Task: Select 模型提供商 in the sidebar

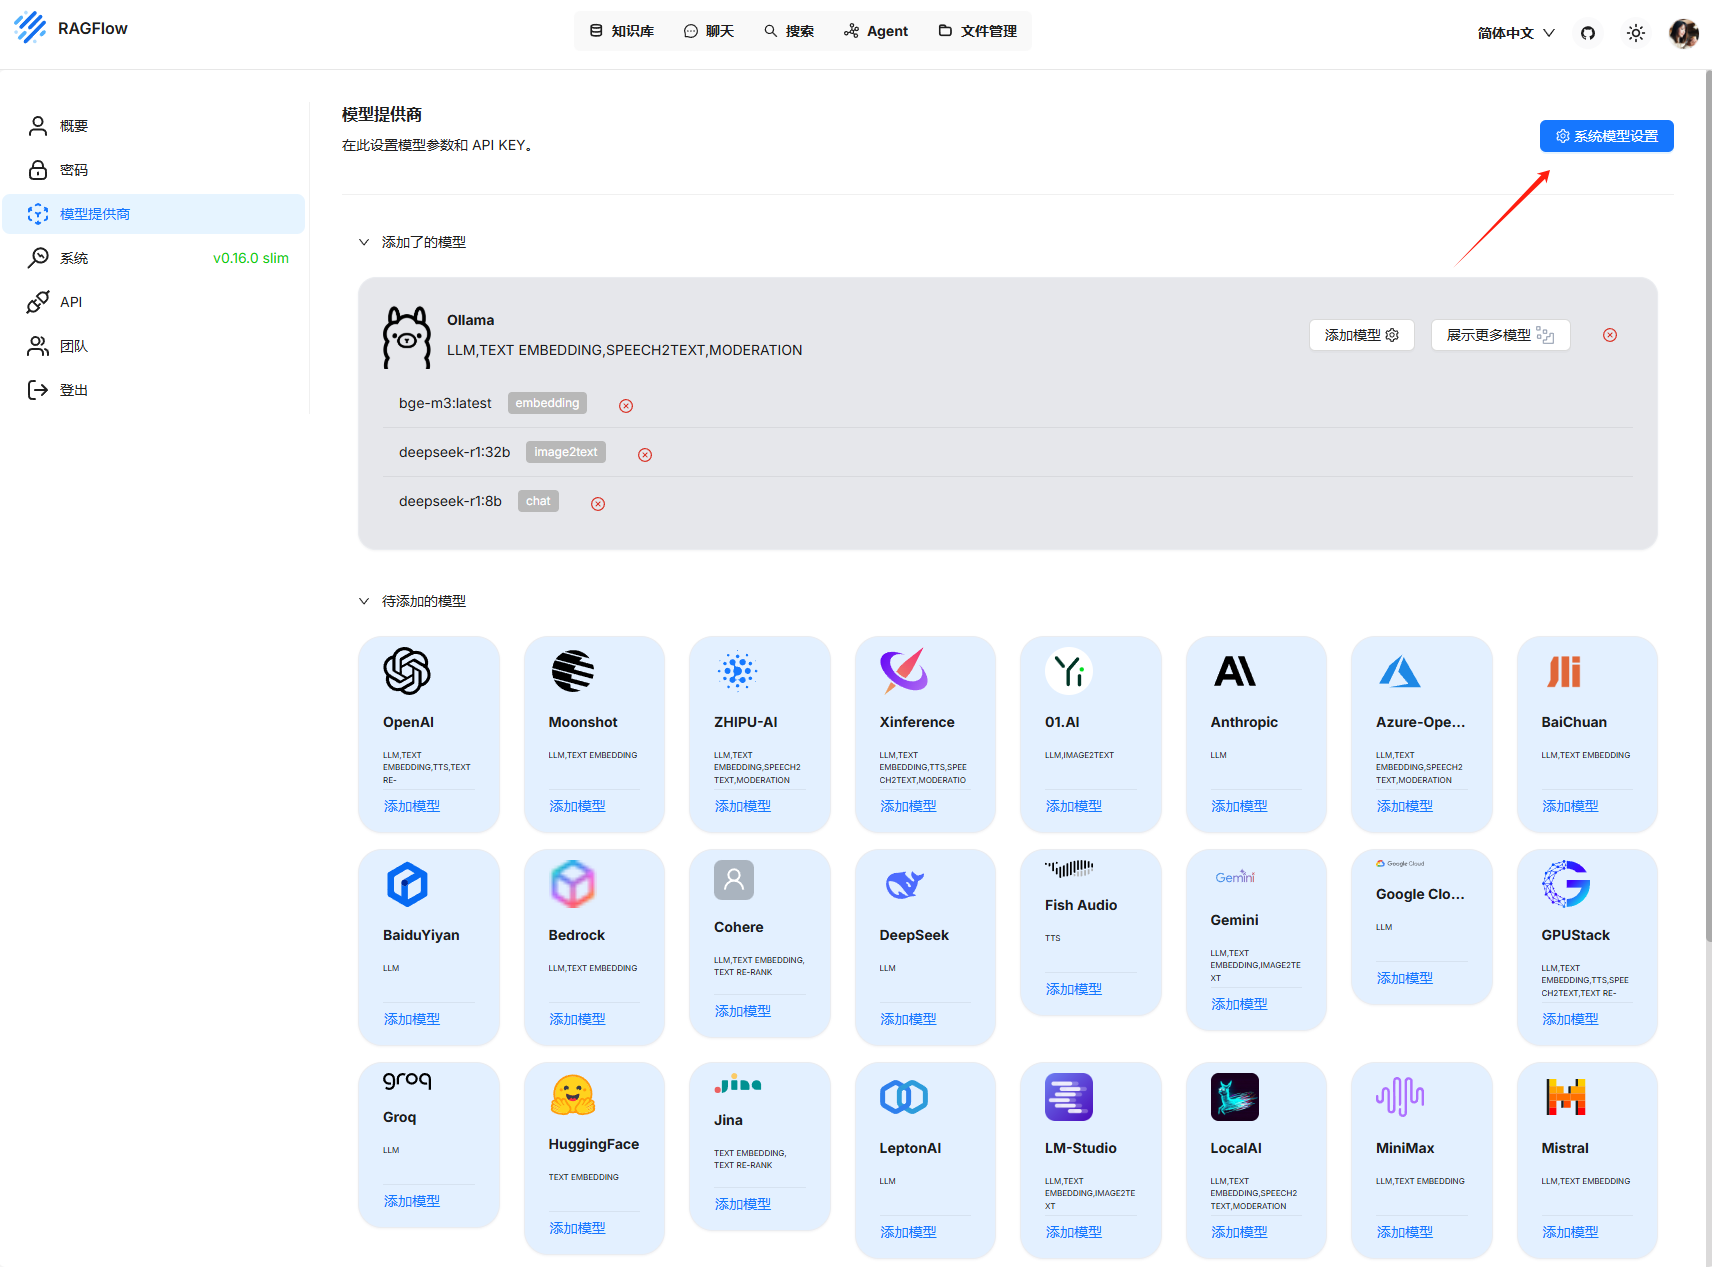Action: 154,214
